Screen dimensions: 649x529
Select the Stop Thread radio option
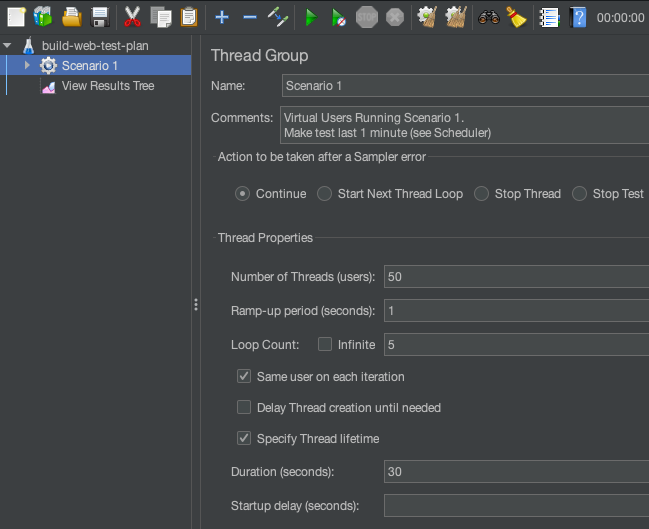[482, 194]
